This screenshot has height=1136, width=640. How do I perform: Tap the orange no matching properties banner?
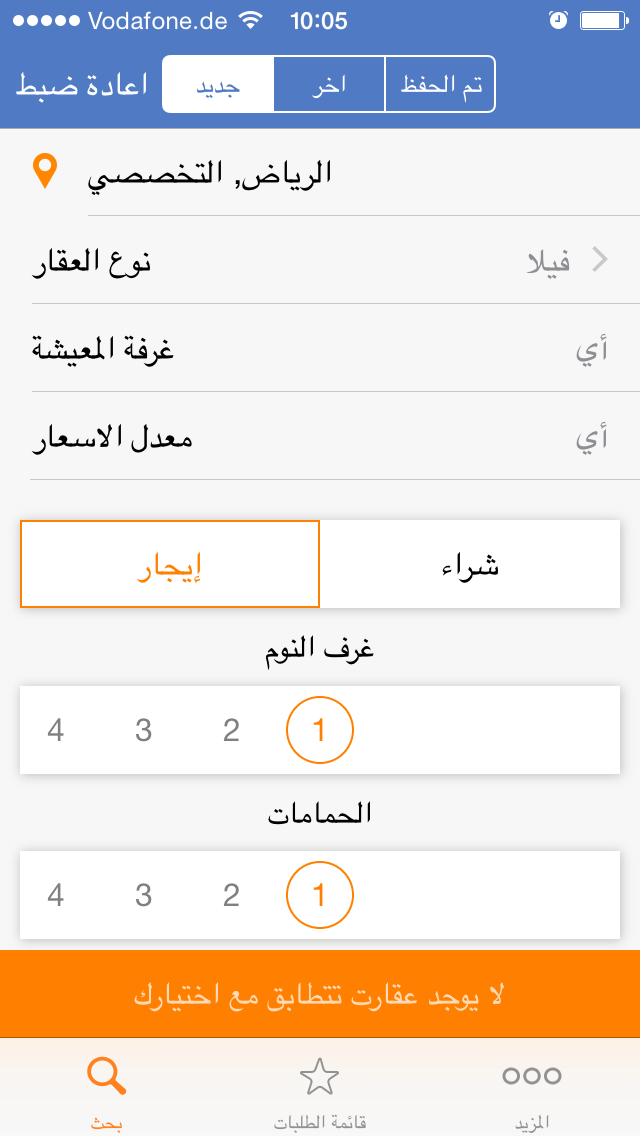click(x=320, y=995)
